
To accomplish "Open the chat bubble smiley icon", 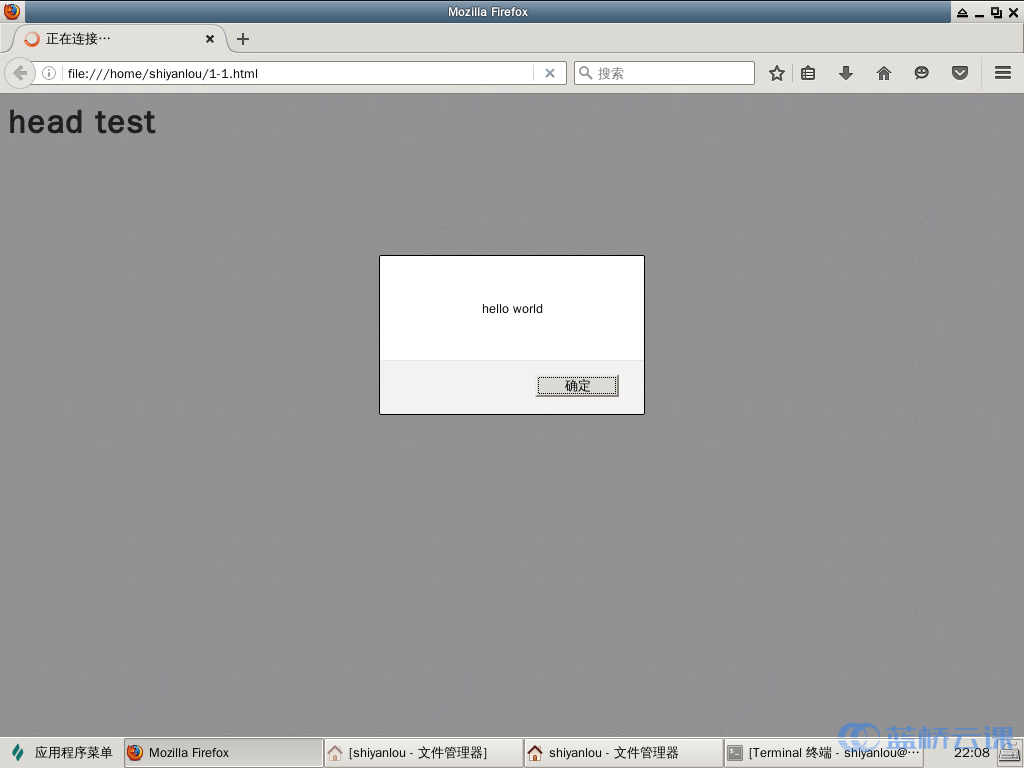I will click(921, 73).
